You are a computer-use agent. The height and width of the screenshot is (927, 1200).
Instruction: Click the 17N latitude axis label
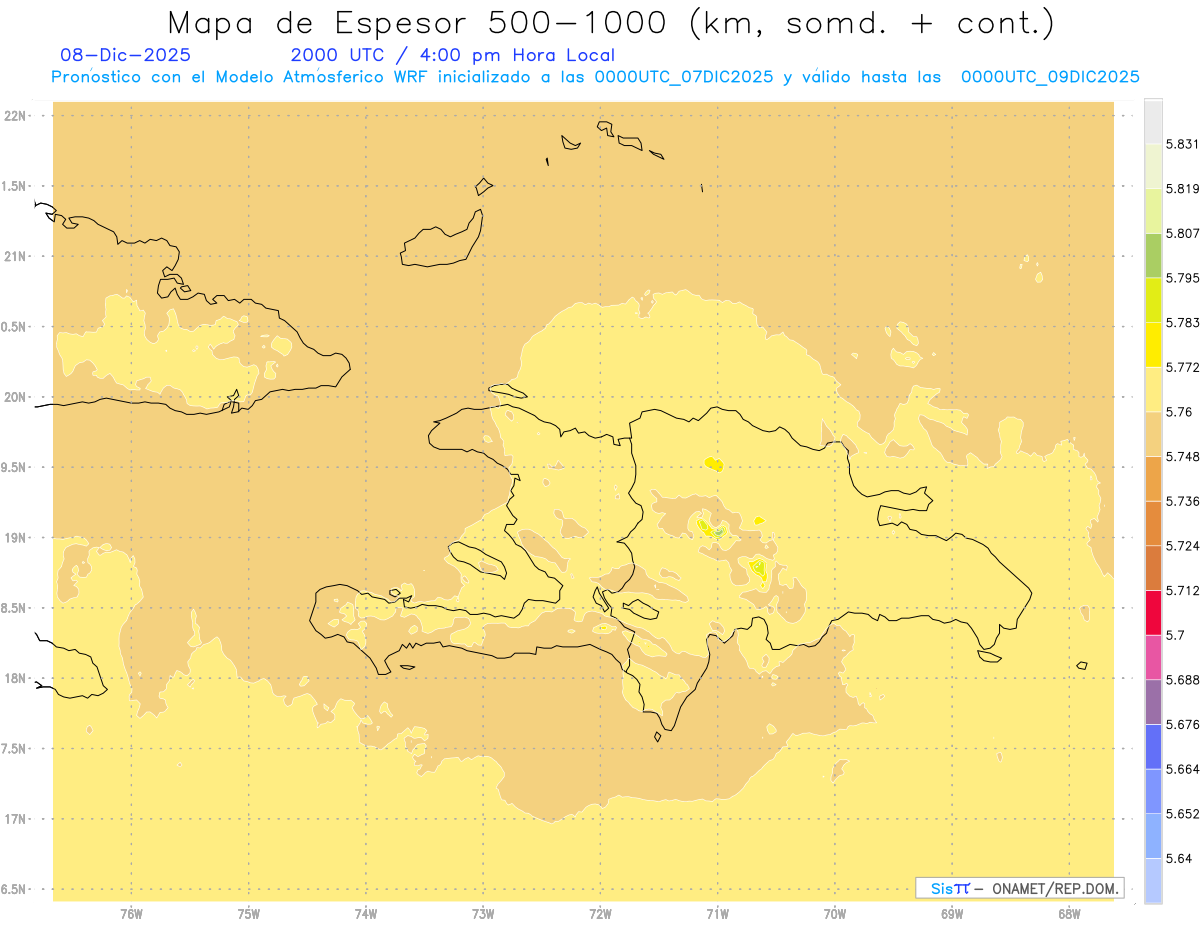pyautogui.click(x=16, y=819)
